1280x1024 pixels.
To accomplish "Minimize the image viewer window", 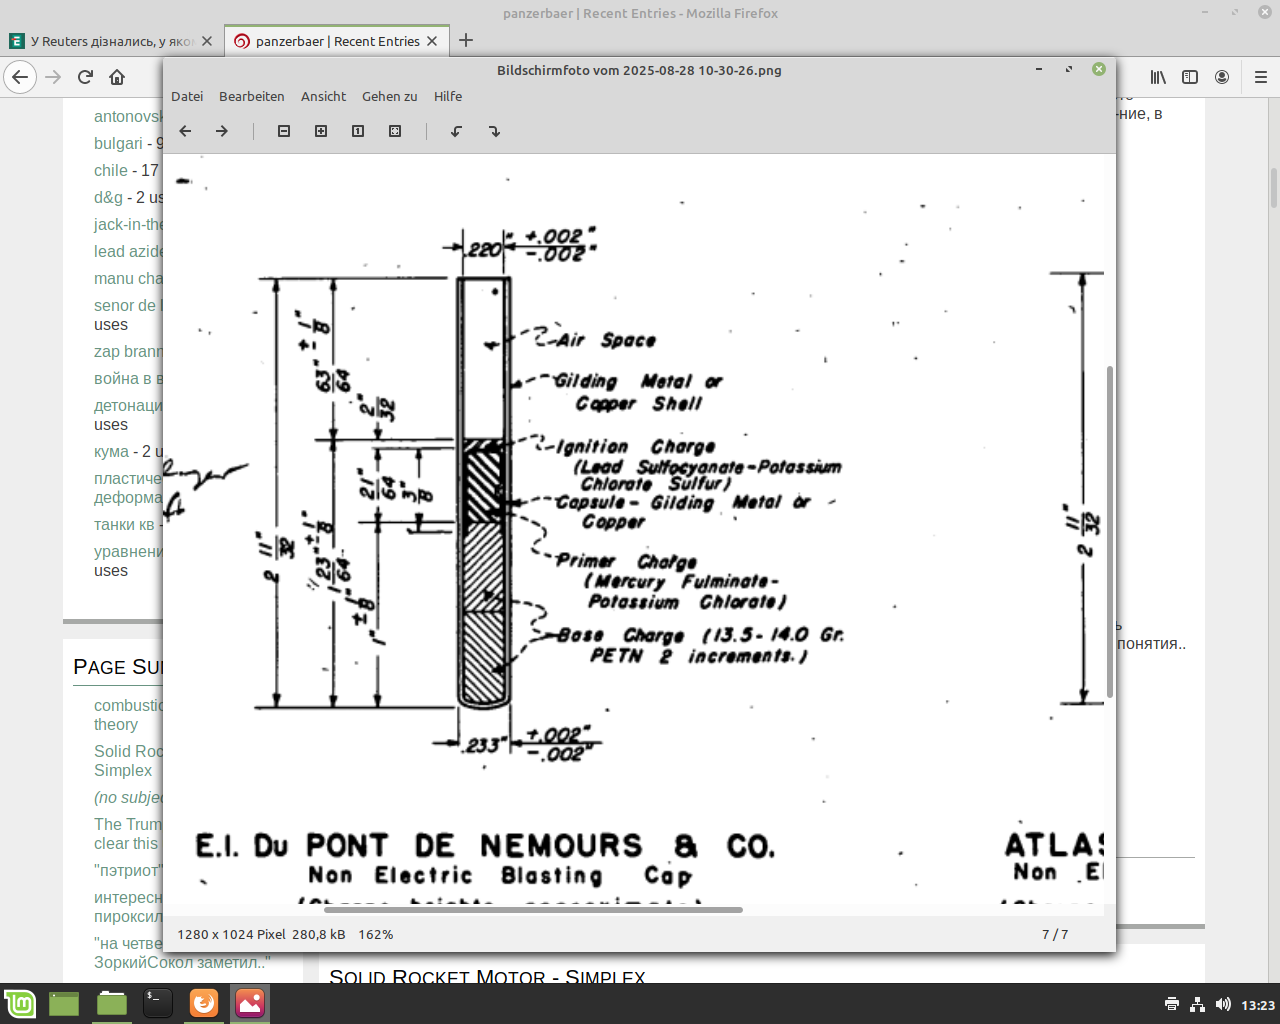I will point(1039,69).
